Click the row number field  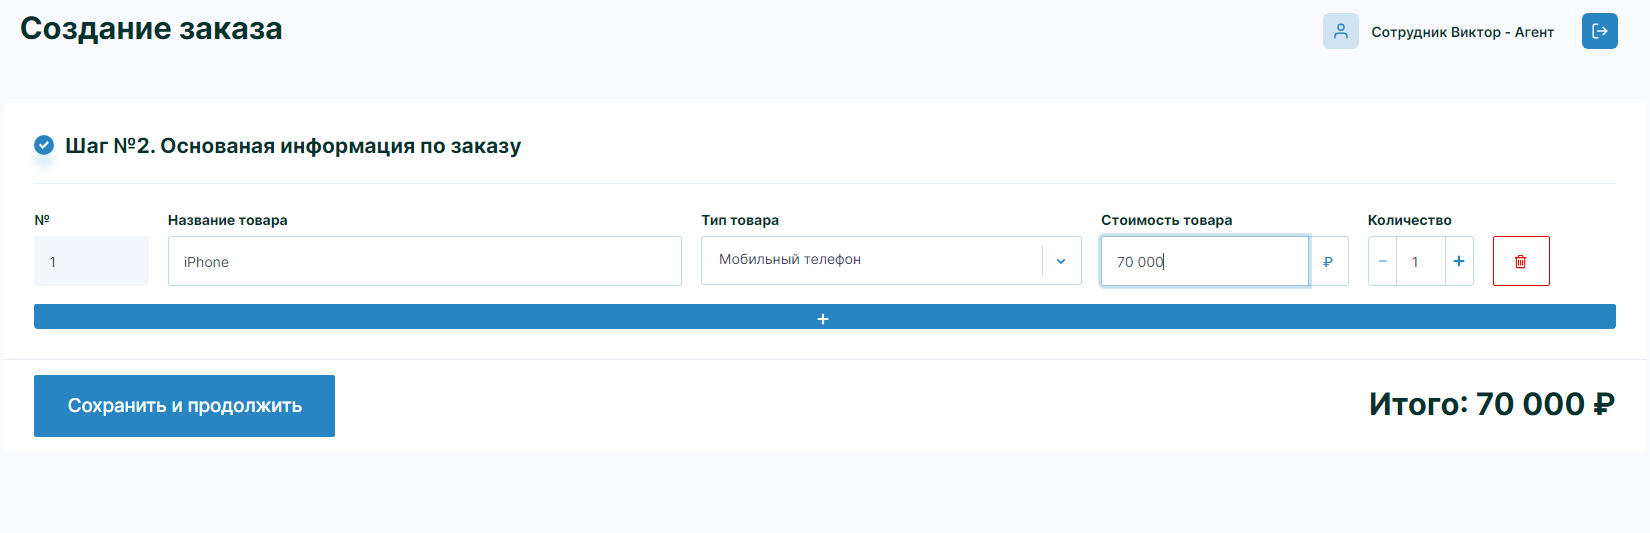tap(91, 261)
